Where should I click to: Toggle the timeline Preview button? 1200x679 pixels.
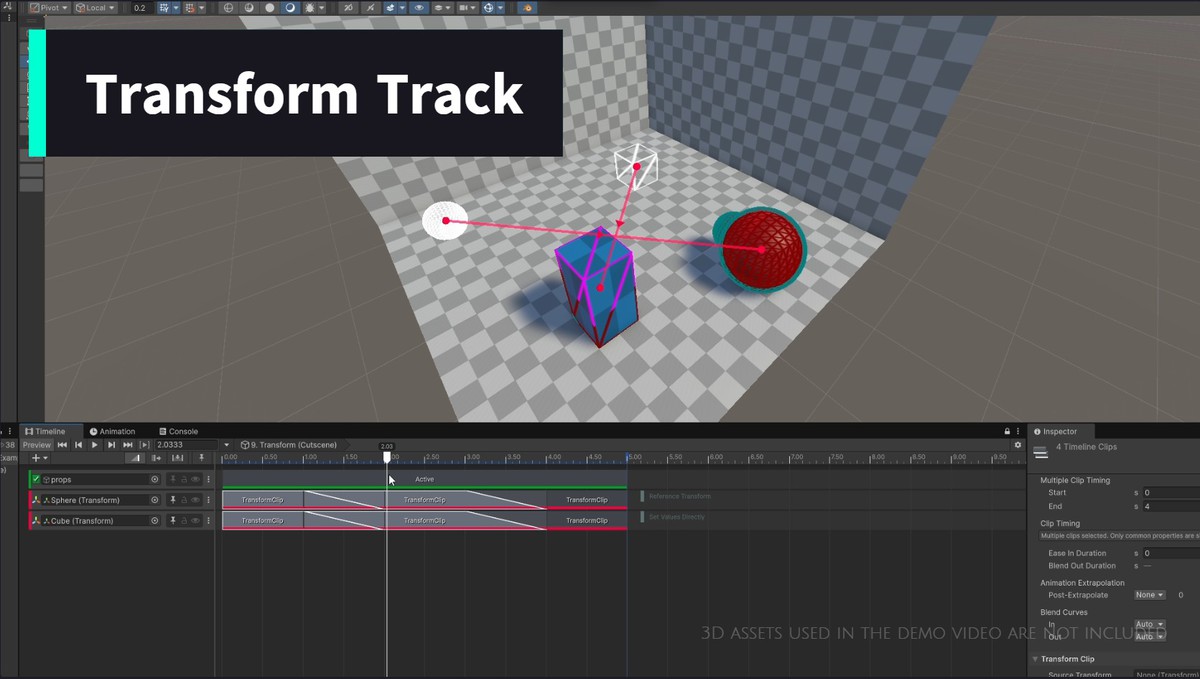pyautogui.click(x=37, y=445)
